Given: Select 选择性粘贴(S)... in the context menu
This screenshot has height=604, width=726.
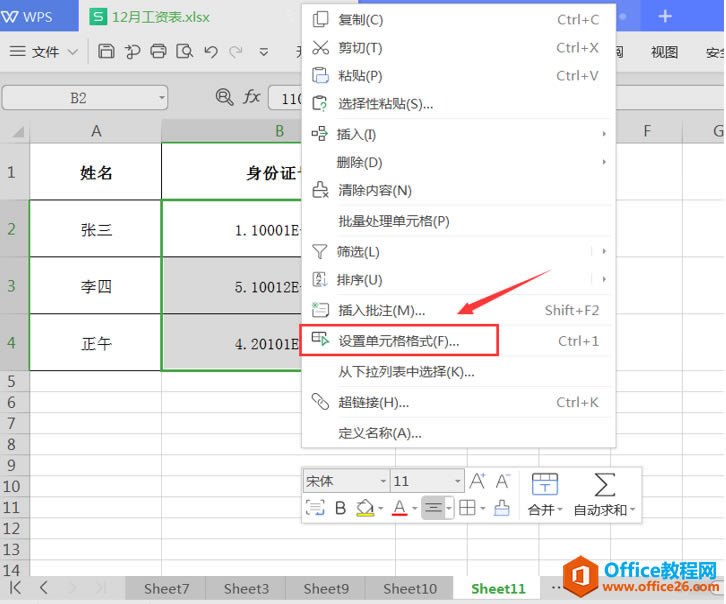Looking at the screenshot, I should click(458, 104).
